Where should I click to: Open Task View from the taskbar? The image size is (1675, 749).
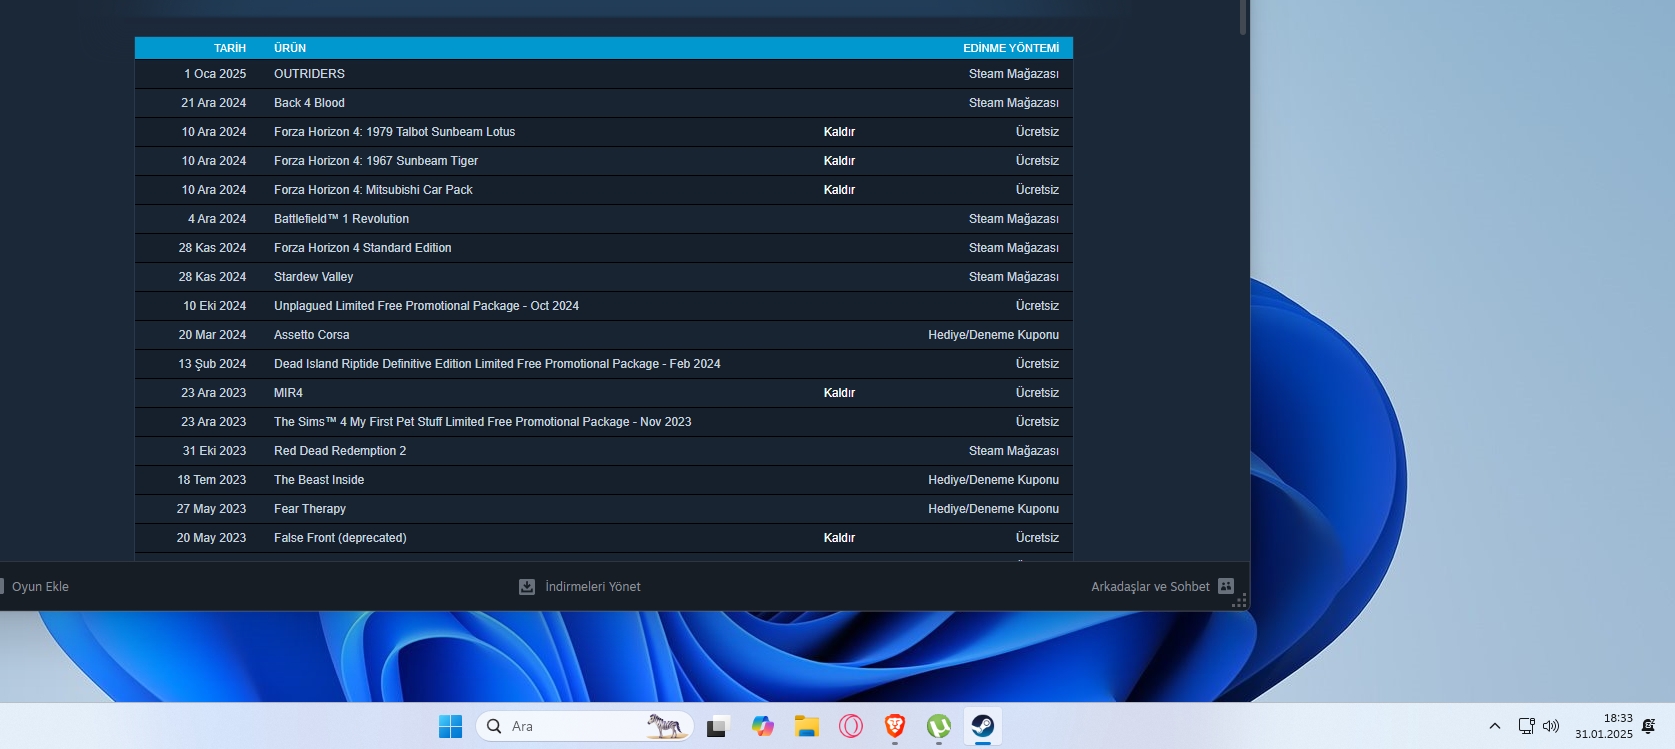click(x=717, y=727)
